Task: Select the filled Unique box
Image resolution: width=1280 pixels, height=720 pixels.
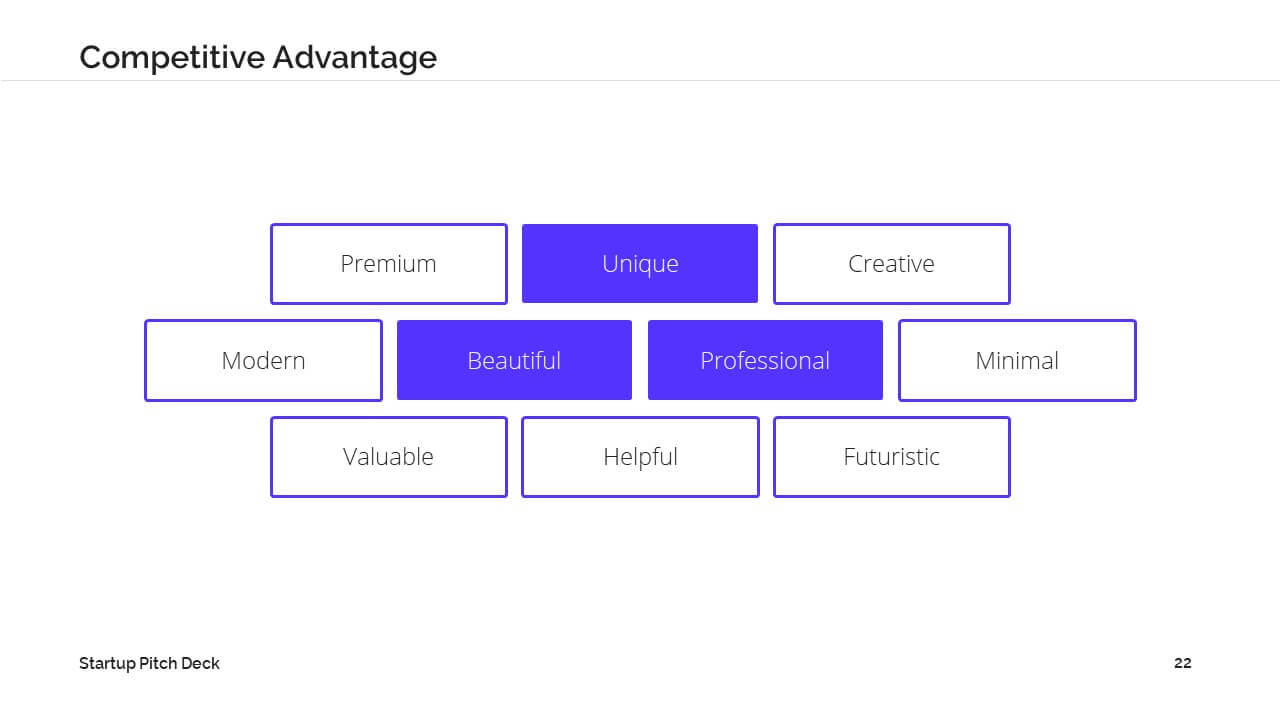Action: coord(640,264)
